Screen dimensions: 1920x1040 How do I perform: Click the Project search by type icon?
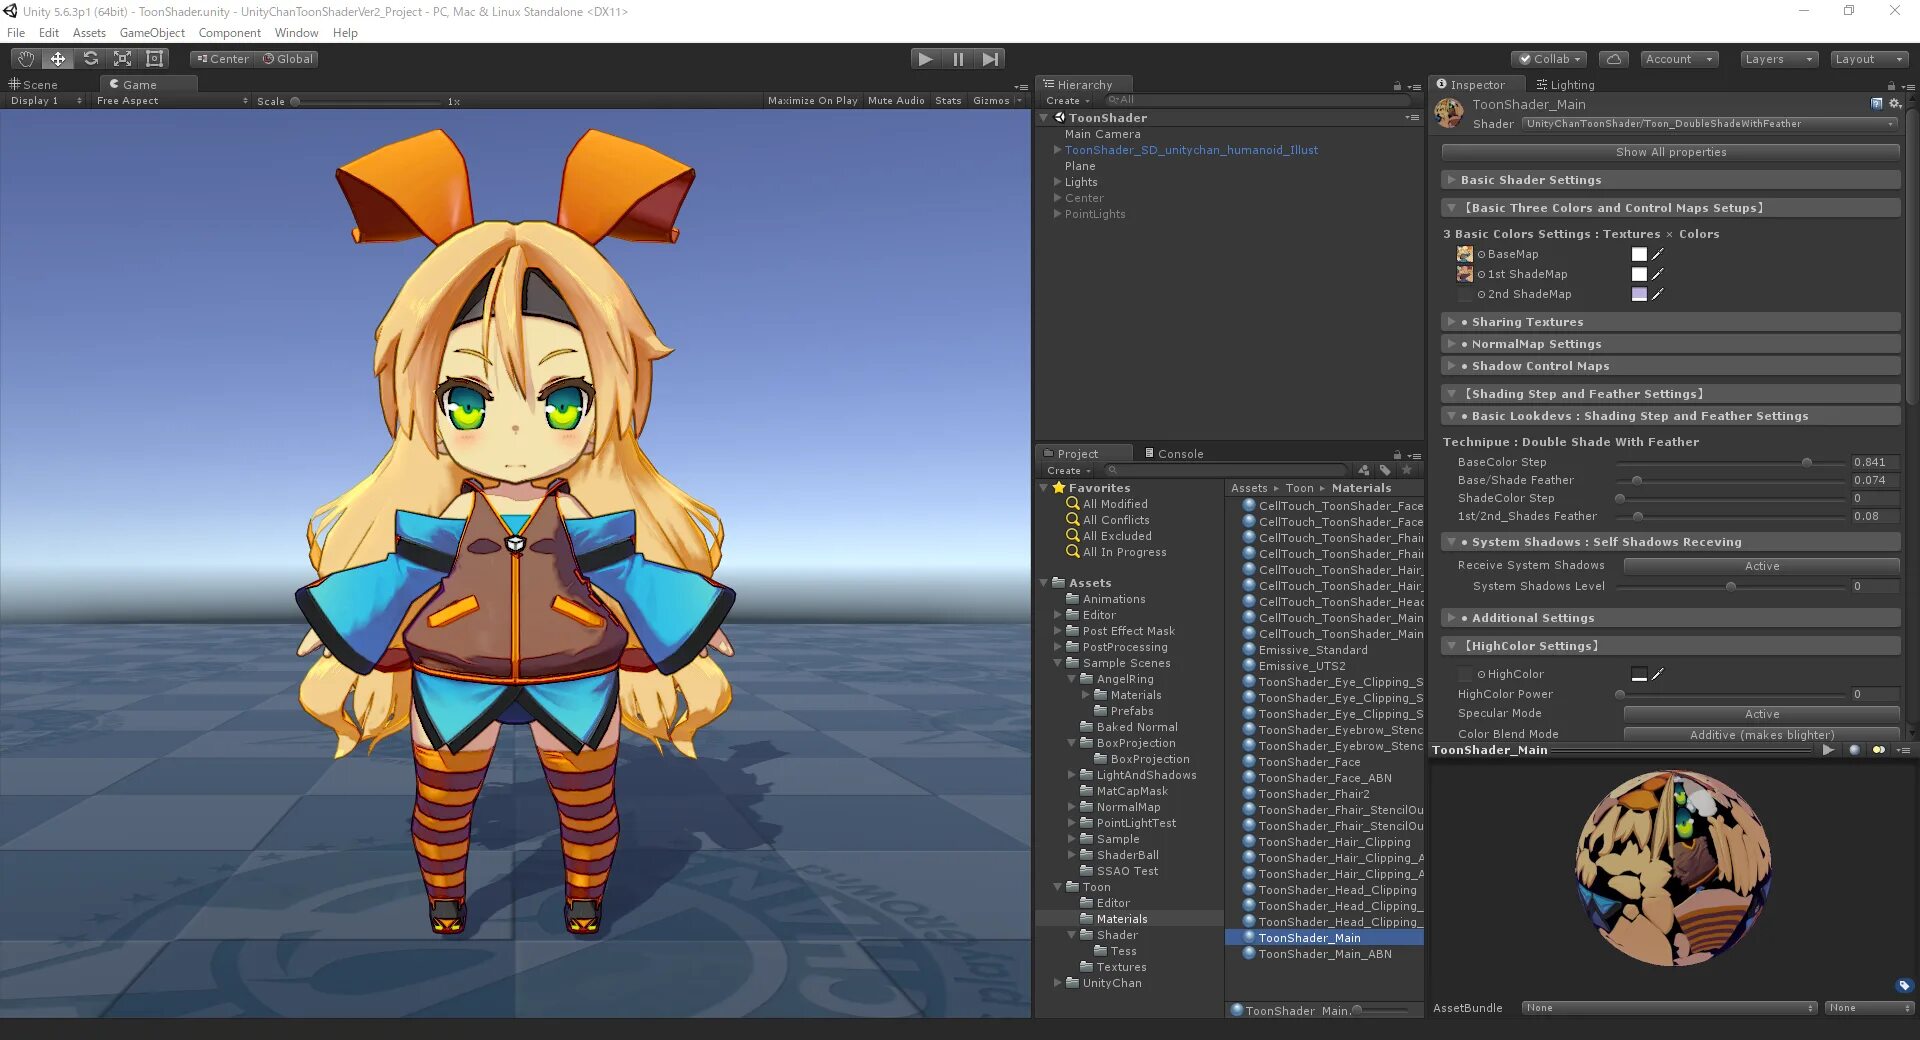pyautogui.click(x=1364, y=470)
